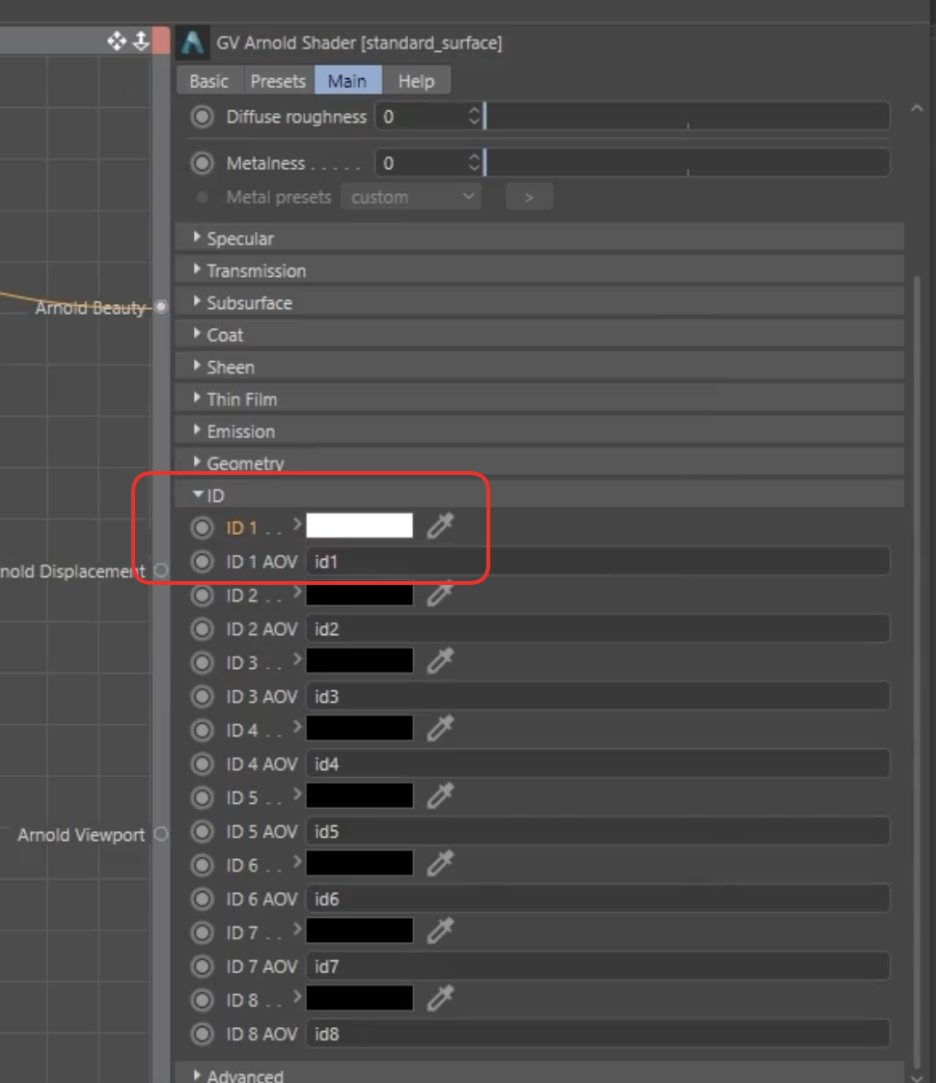Click the Metal presets apply arrow button

(529, 198)
